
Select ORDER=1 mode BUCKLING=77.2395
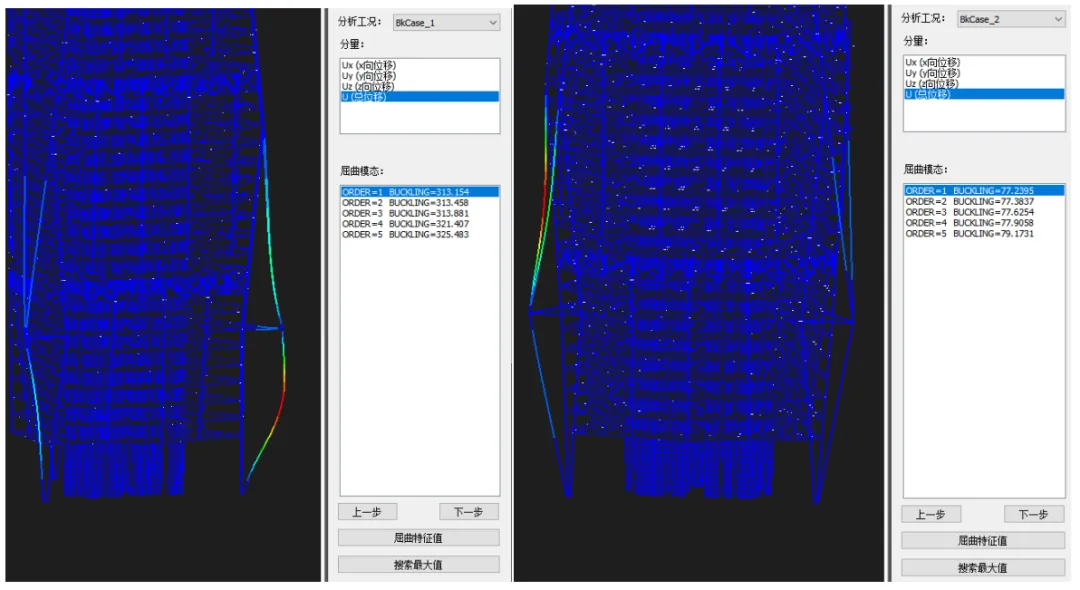pos(969,190)
